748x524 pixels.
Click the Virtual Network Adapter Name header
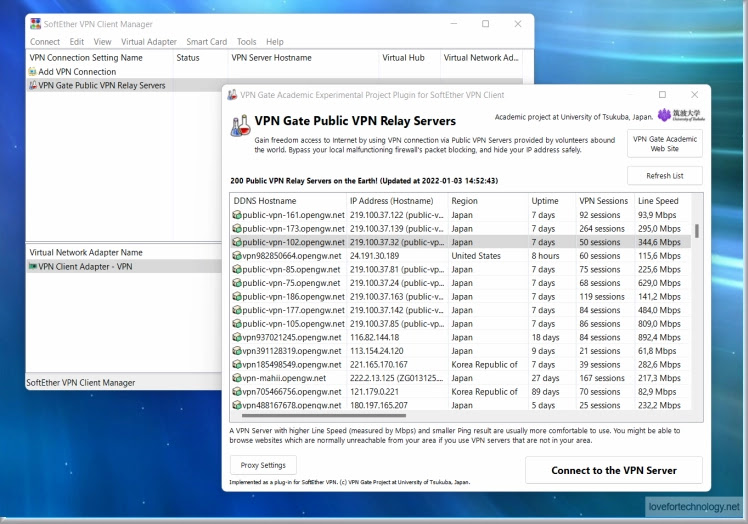click(x=86, y=252)
